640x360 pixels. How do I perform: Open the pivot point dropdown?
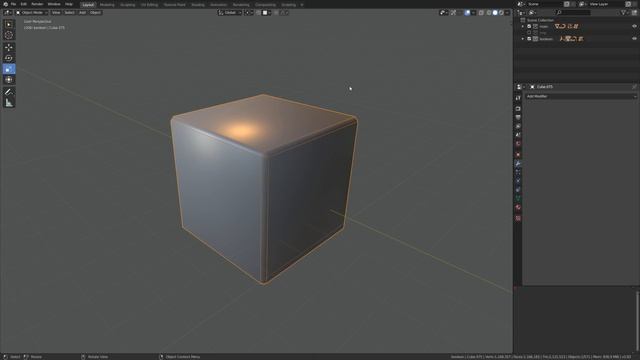249,13
